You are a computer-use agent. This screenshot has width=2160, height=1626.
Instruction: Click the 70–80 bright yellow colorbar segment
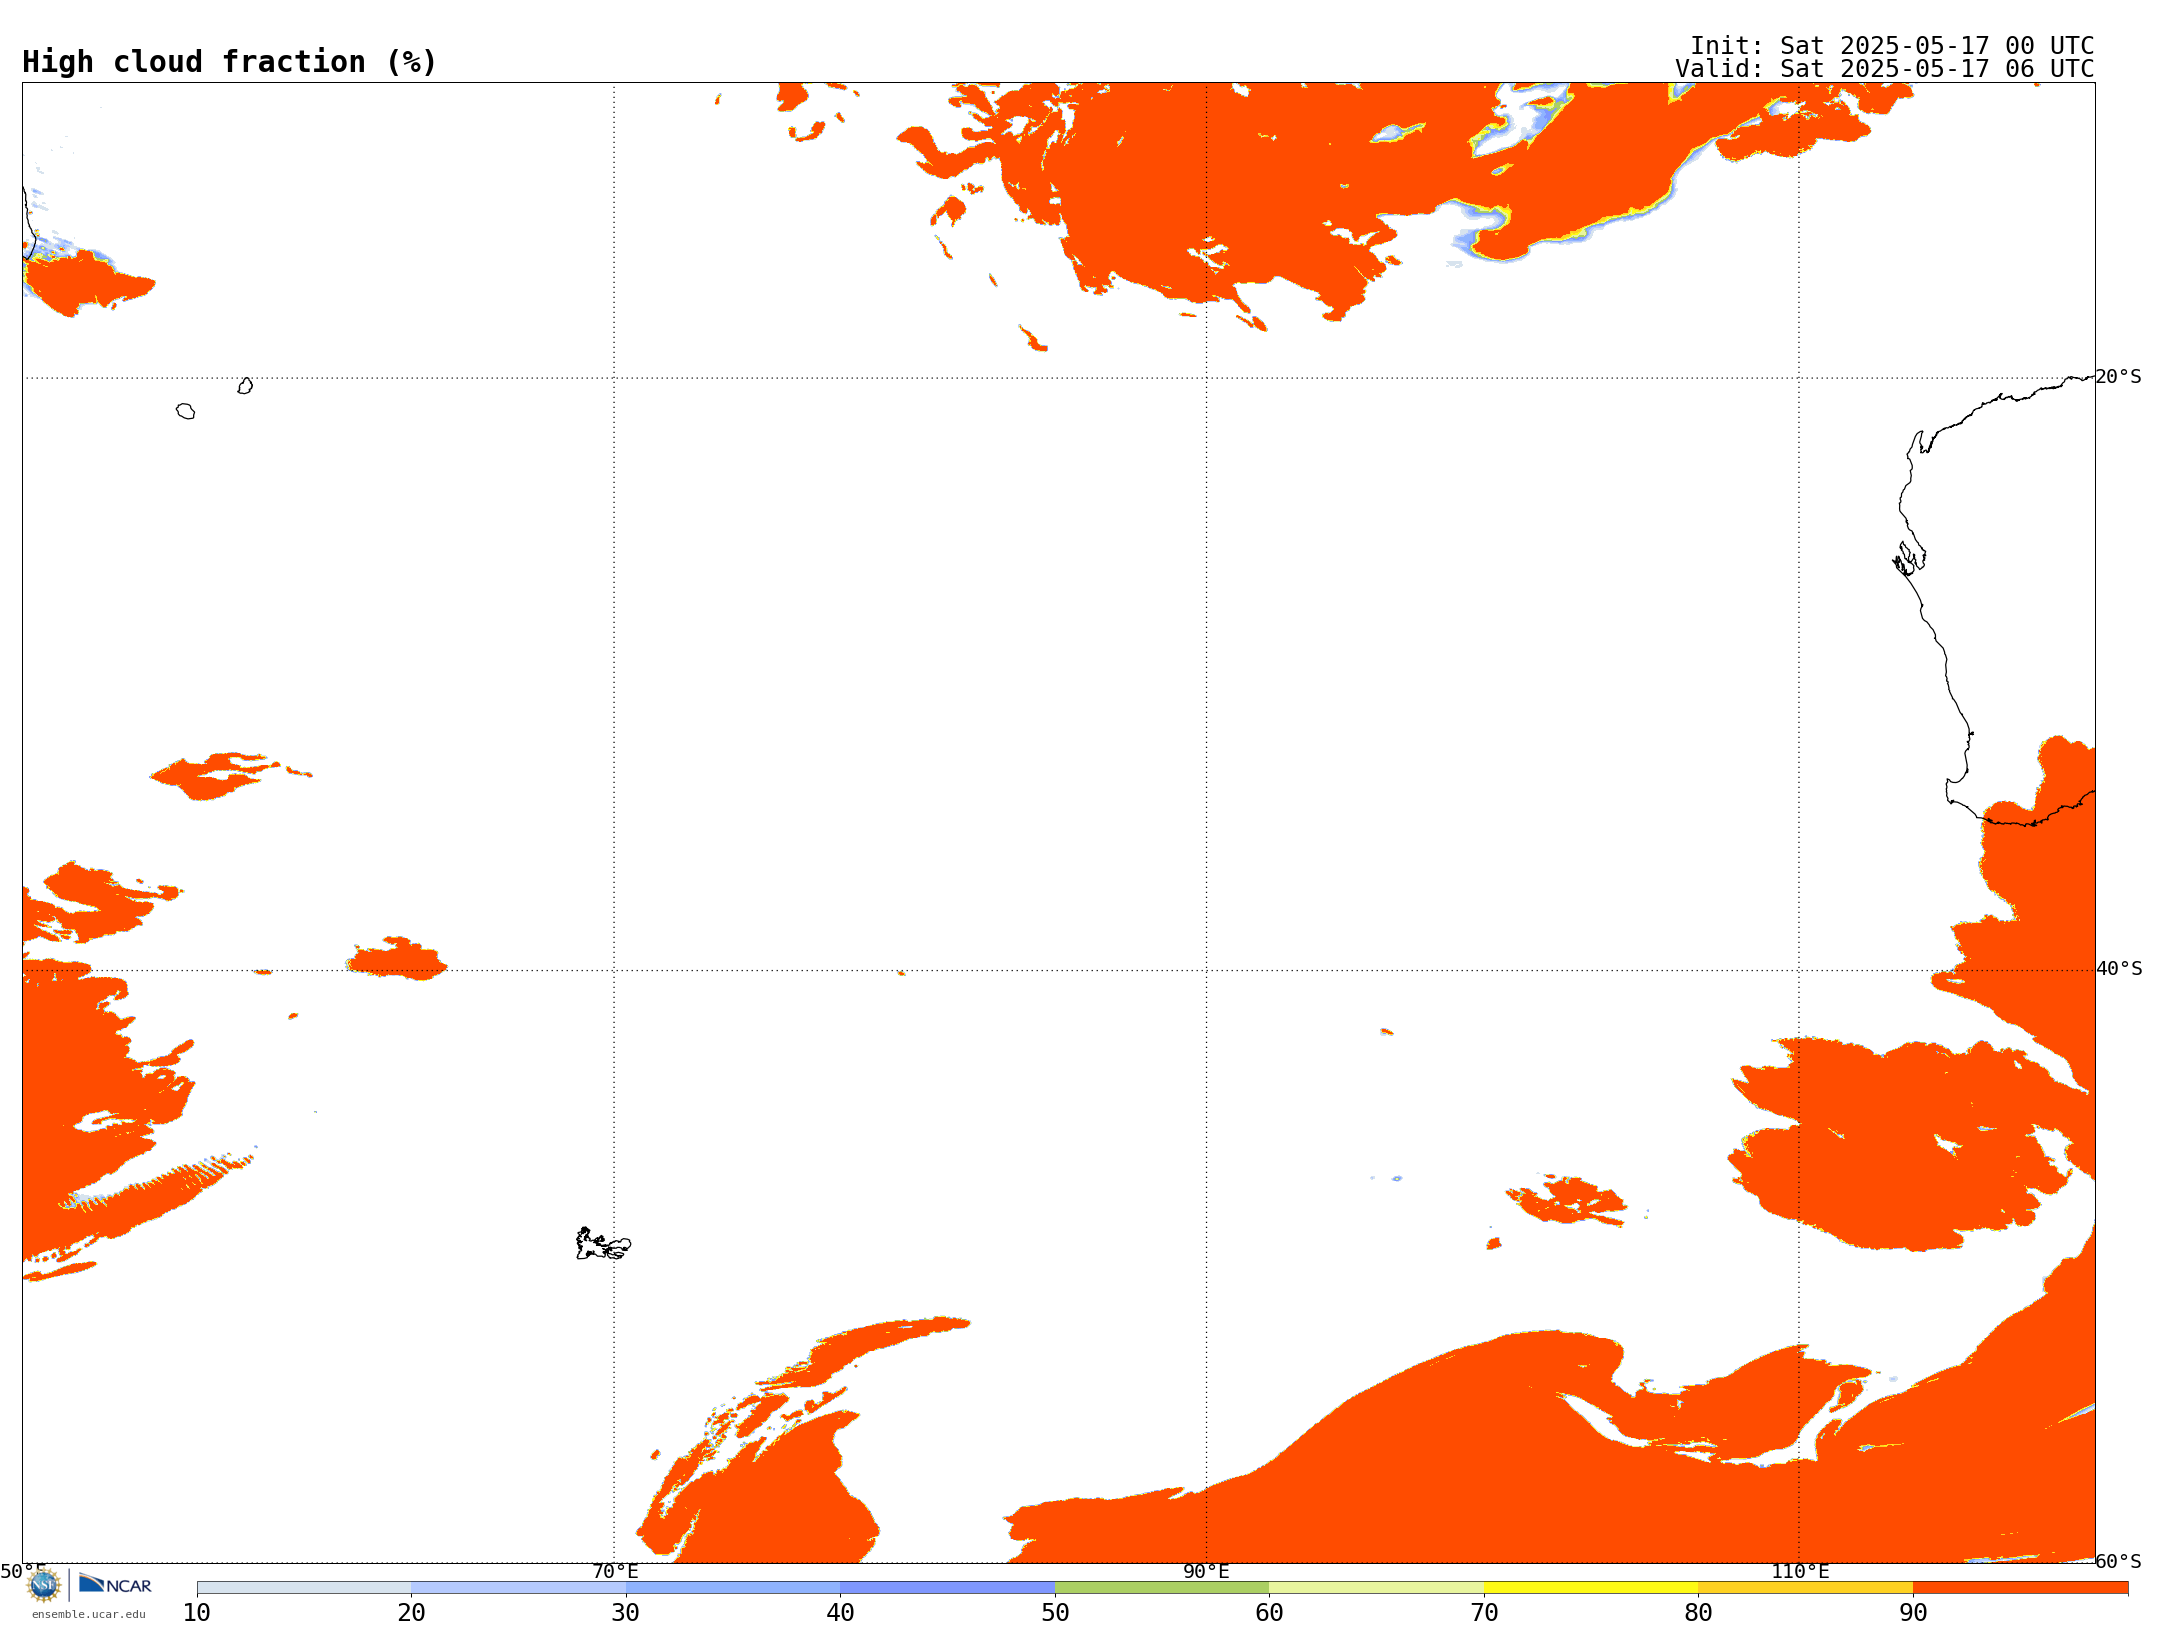pos(1591,1588)
